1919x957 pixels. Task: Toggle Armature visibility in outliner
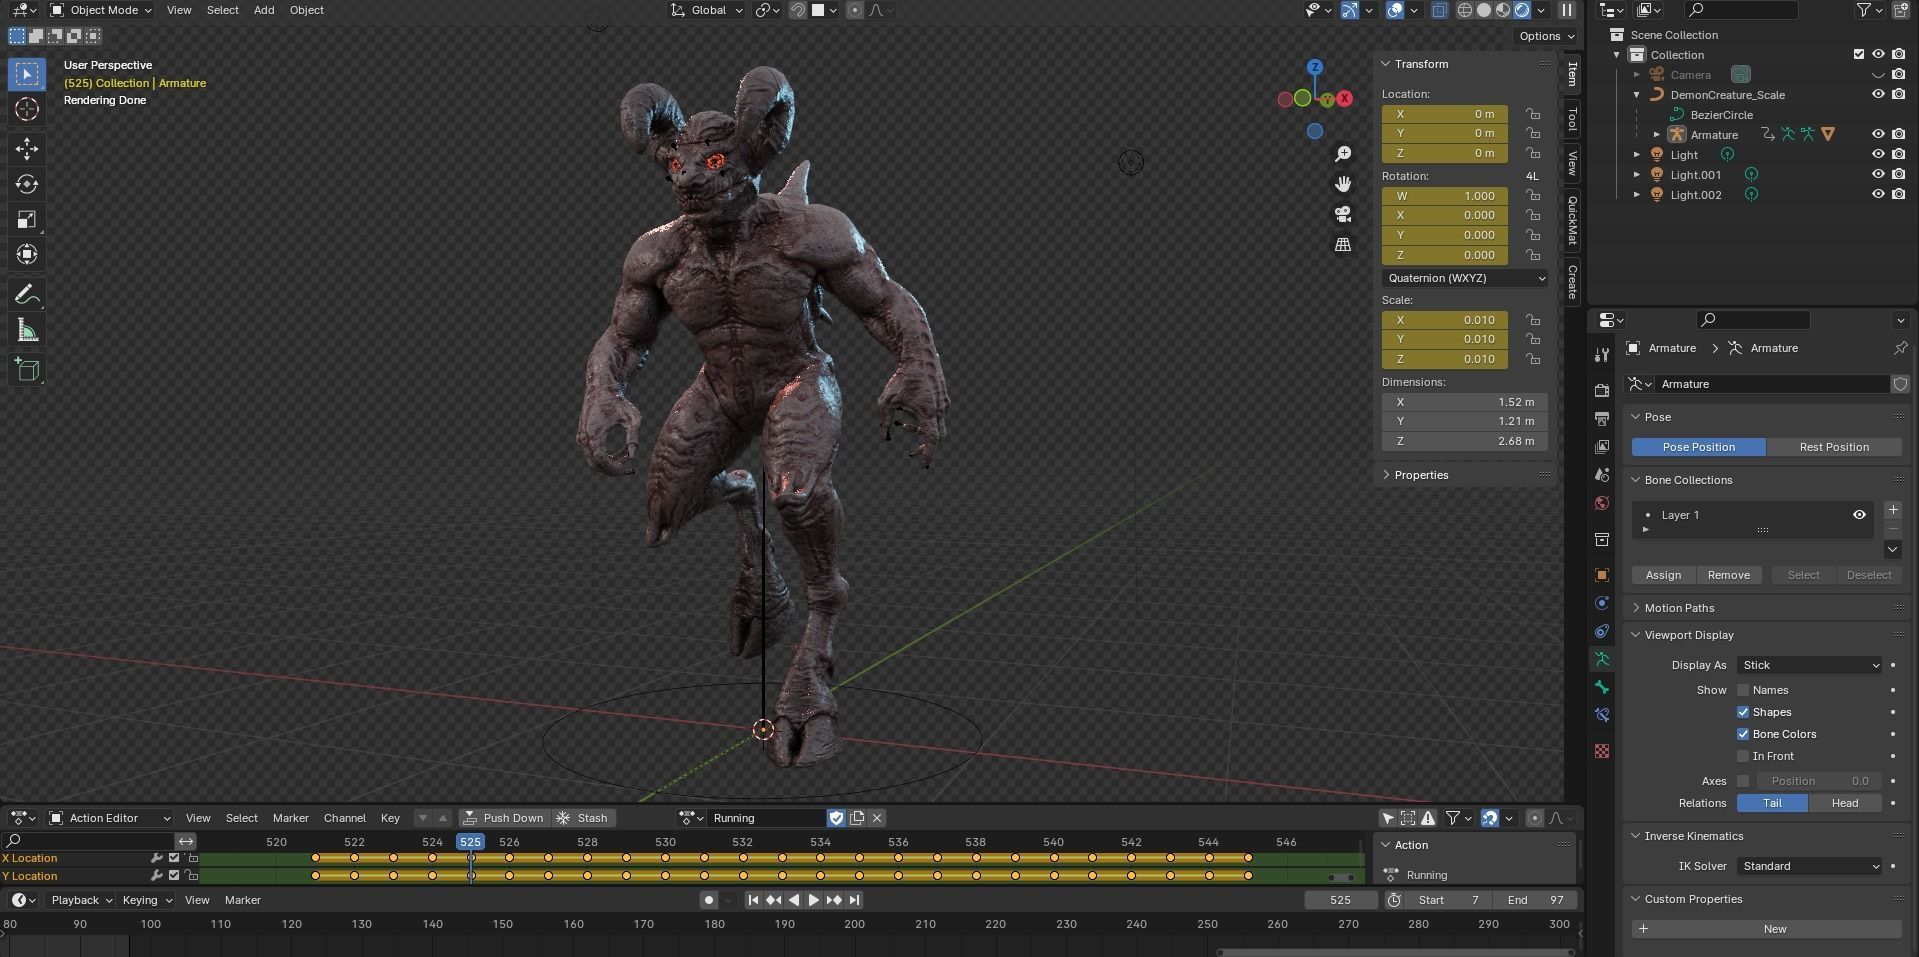[1878, 135]
